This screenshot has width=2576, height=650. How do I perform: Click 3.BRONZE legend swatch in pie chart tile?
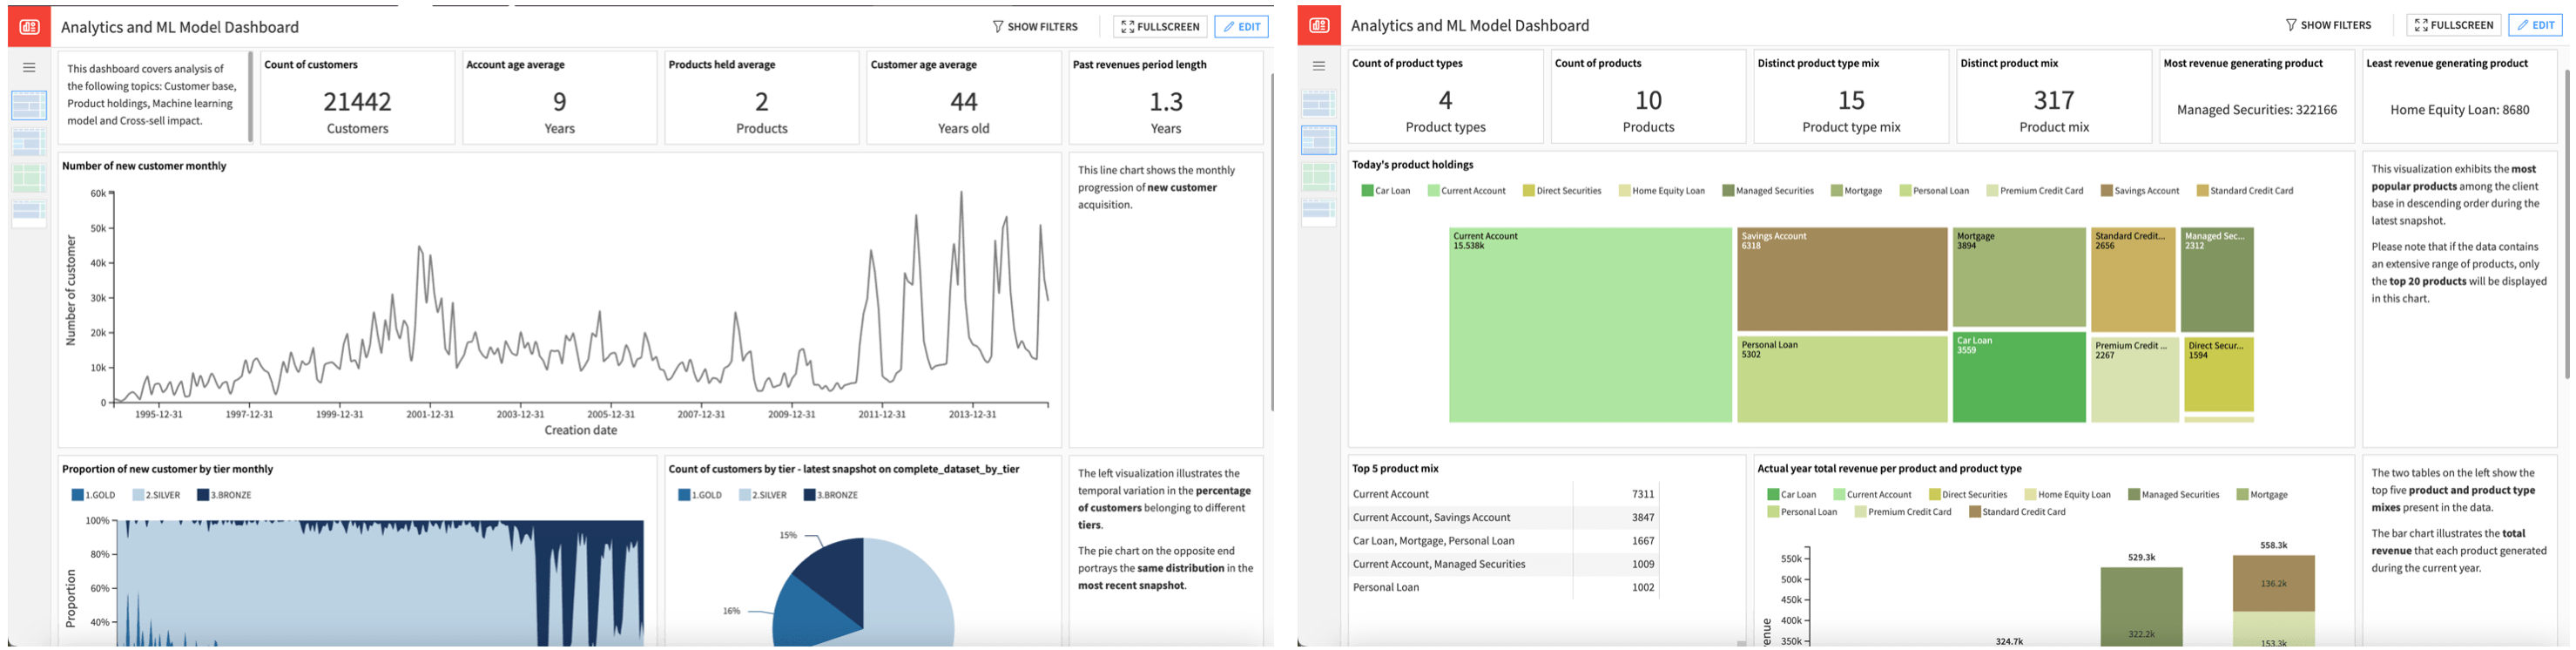(x=810, y=495)
